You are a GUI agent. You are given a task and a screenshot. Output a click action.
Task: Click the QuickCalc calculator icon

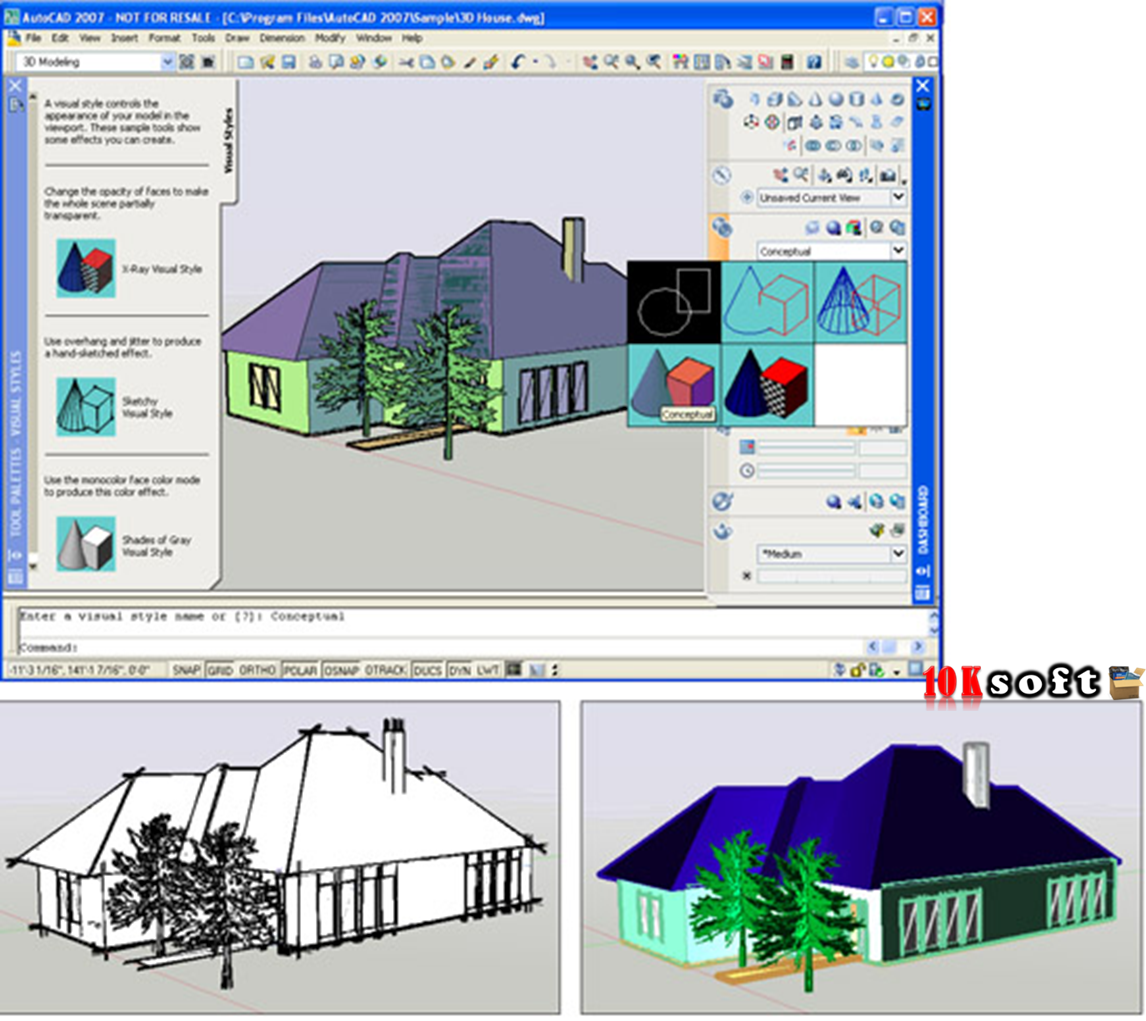(x=787, y=62)
